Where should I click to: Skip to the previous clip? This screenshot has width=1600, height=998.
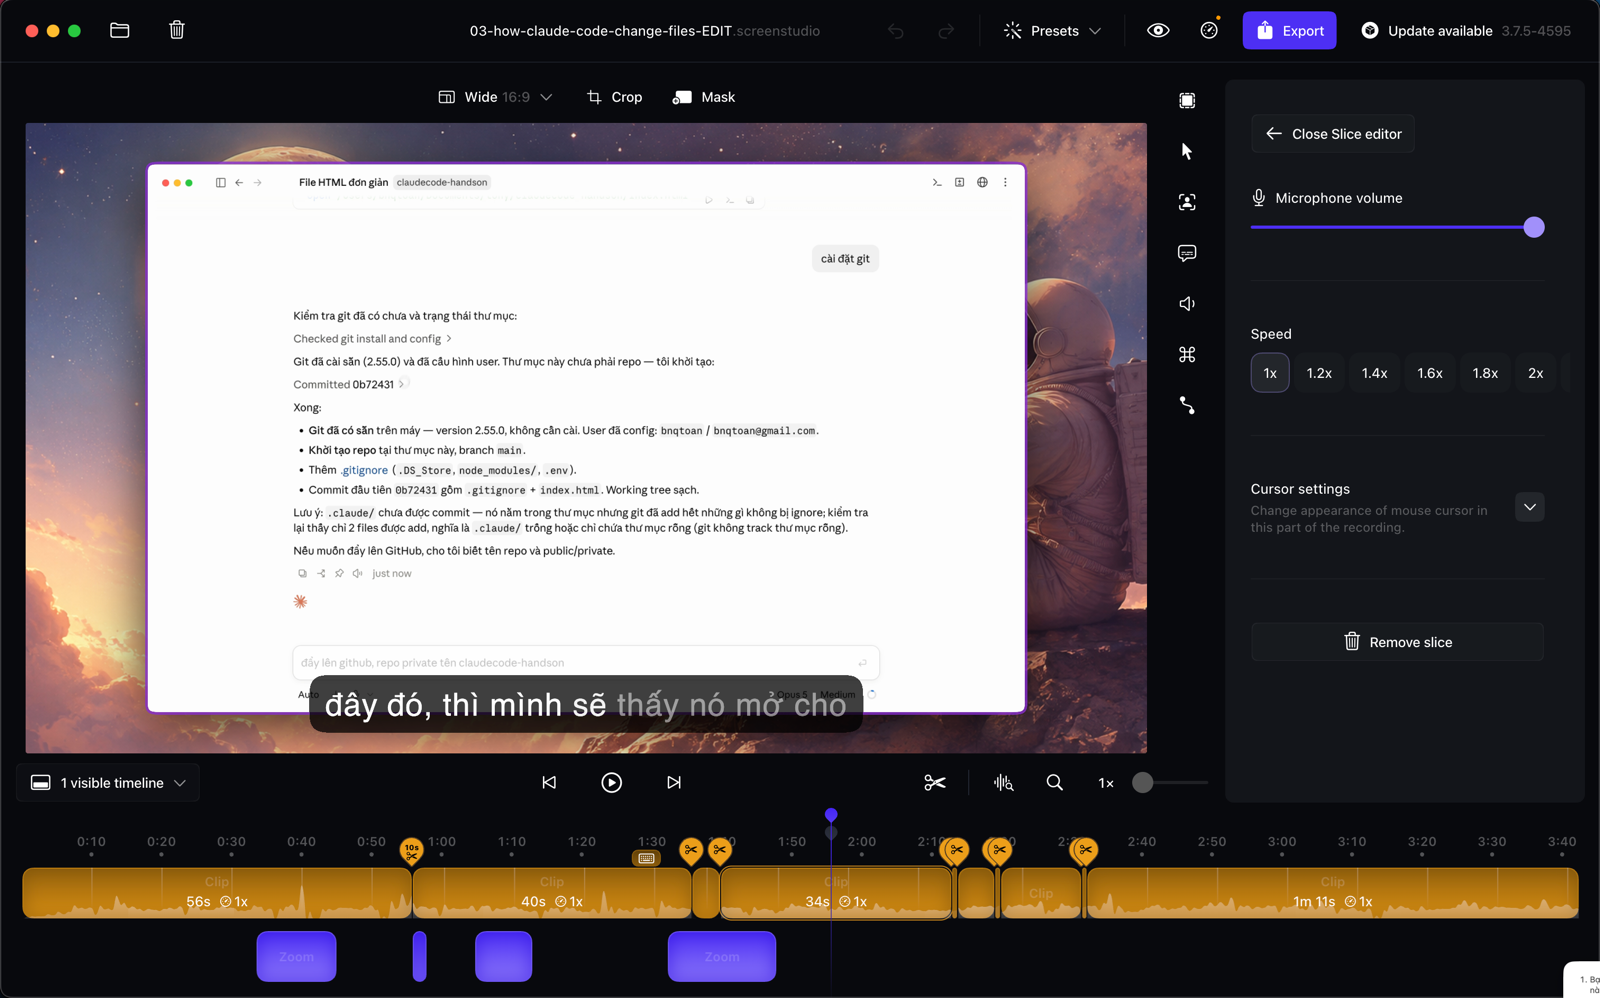click(549, 783)
